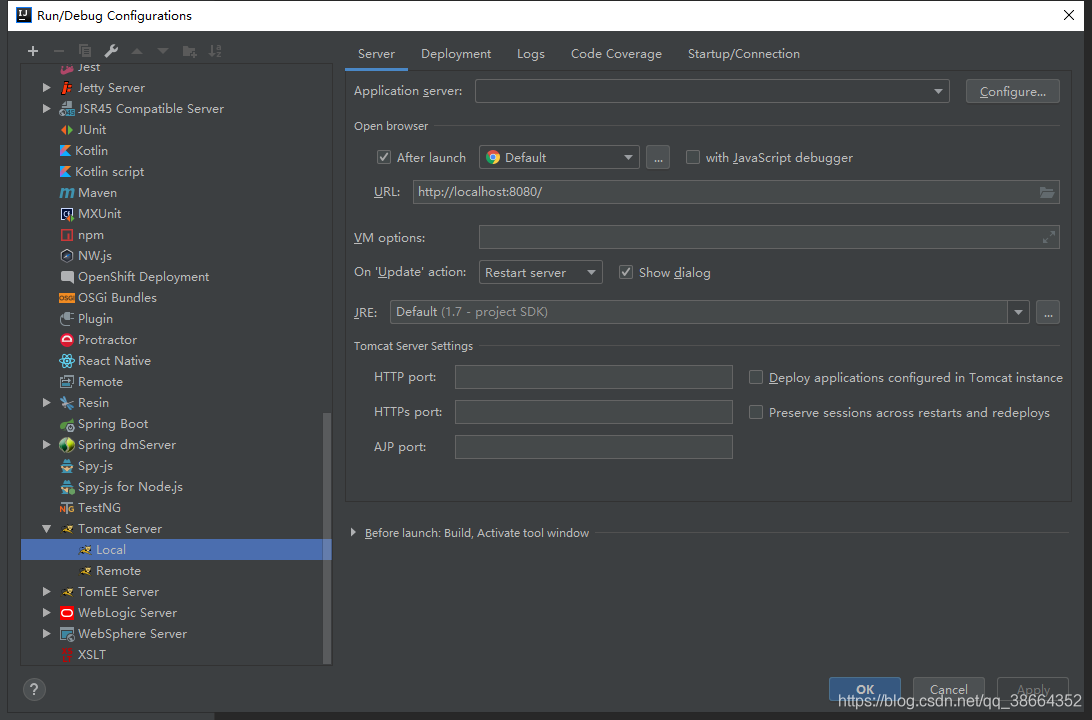Screen dimensions: 1092x720
Task: Expand WebSphere Server node
Action: point(47,634)
